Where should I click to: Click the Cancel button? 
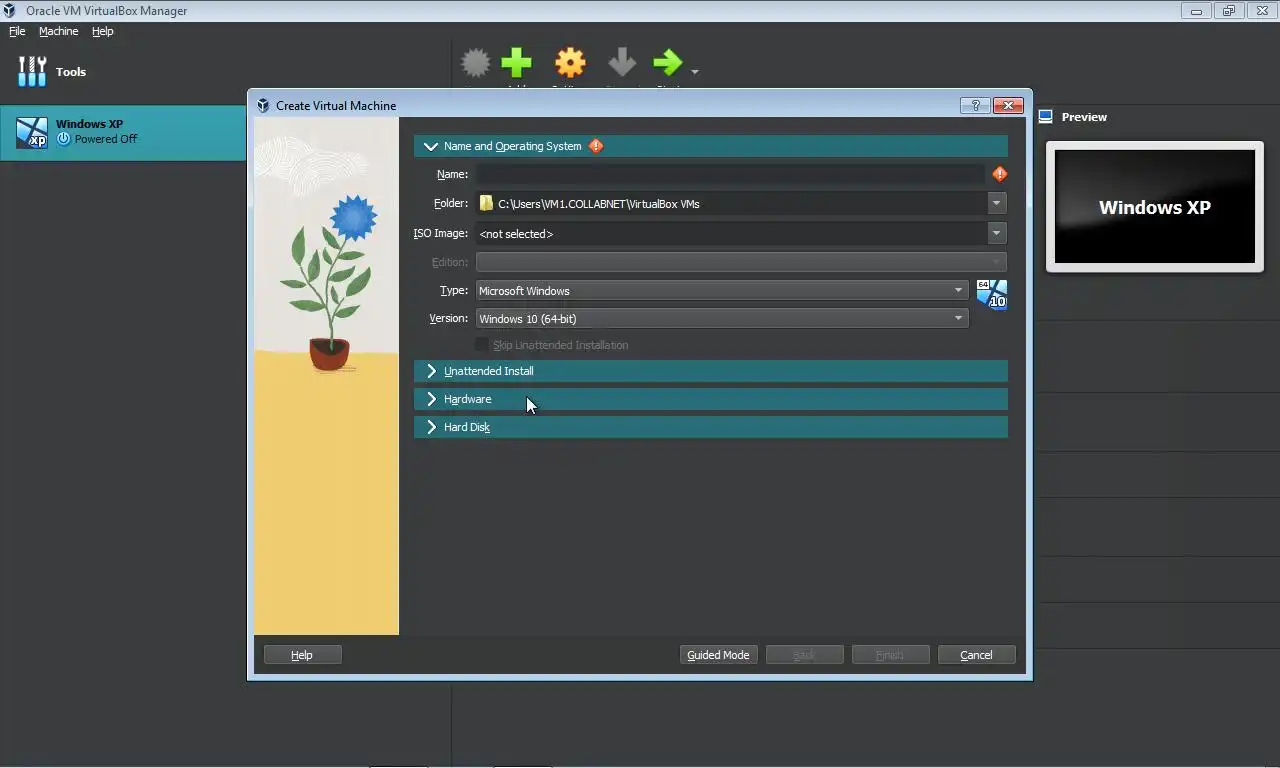pos(976,655)
